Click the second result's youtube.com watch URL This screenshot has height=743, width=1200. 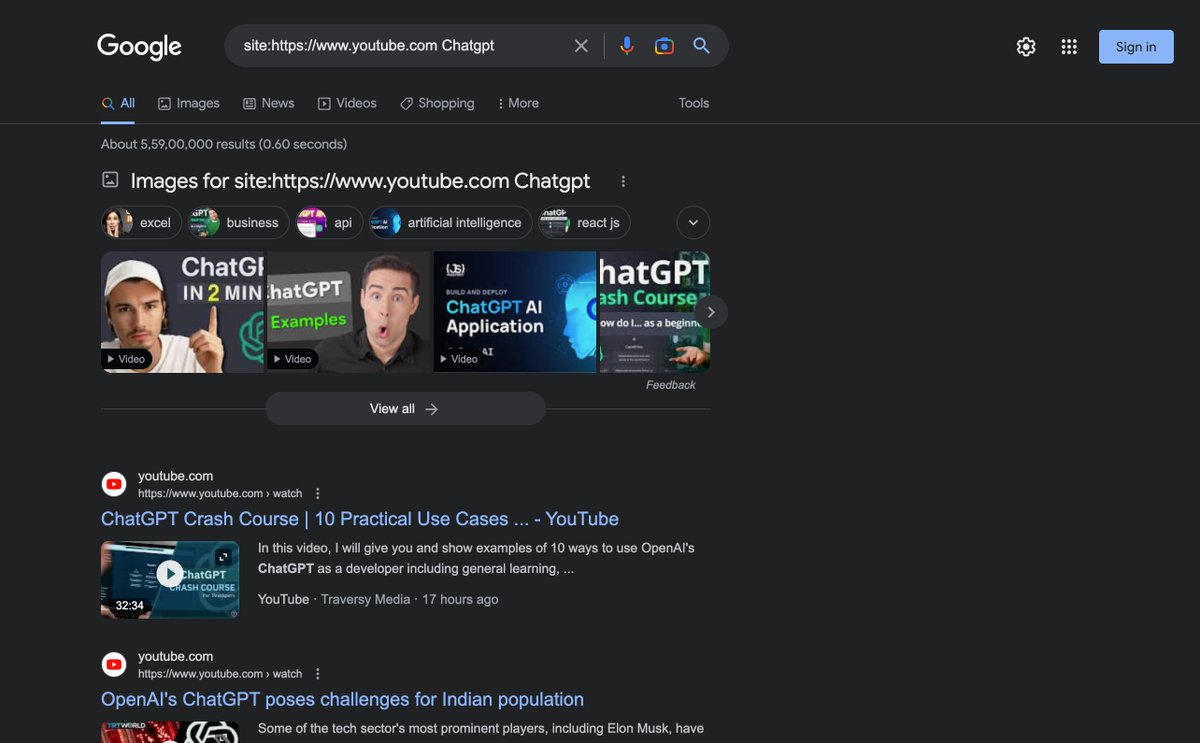click(x=220, y=674)
